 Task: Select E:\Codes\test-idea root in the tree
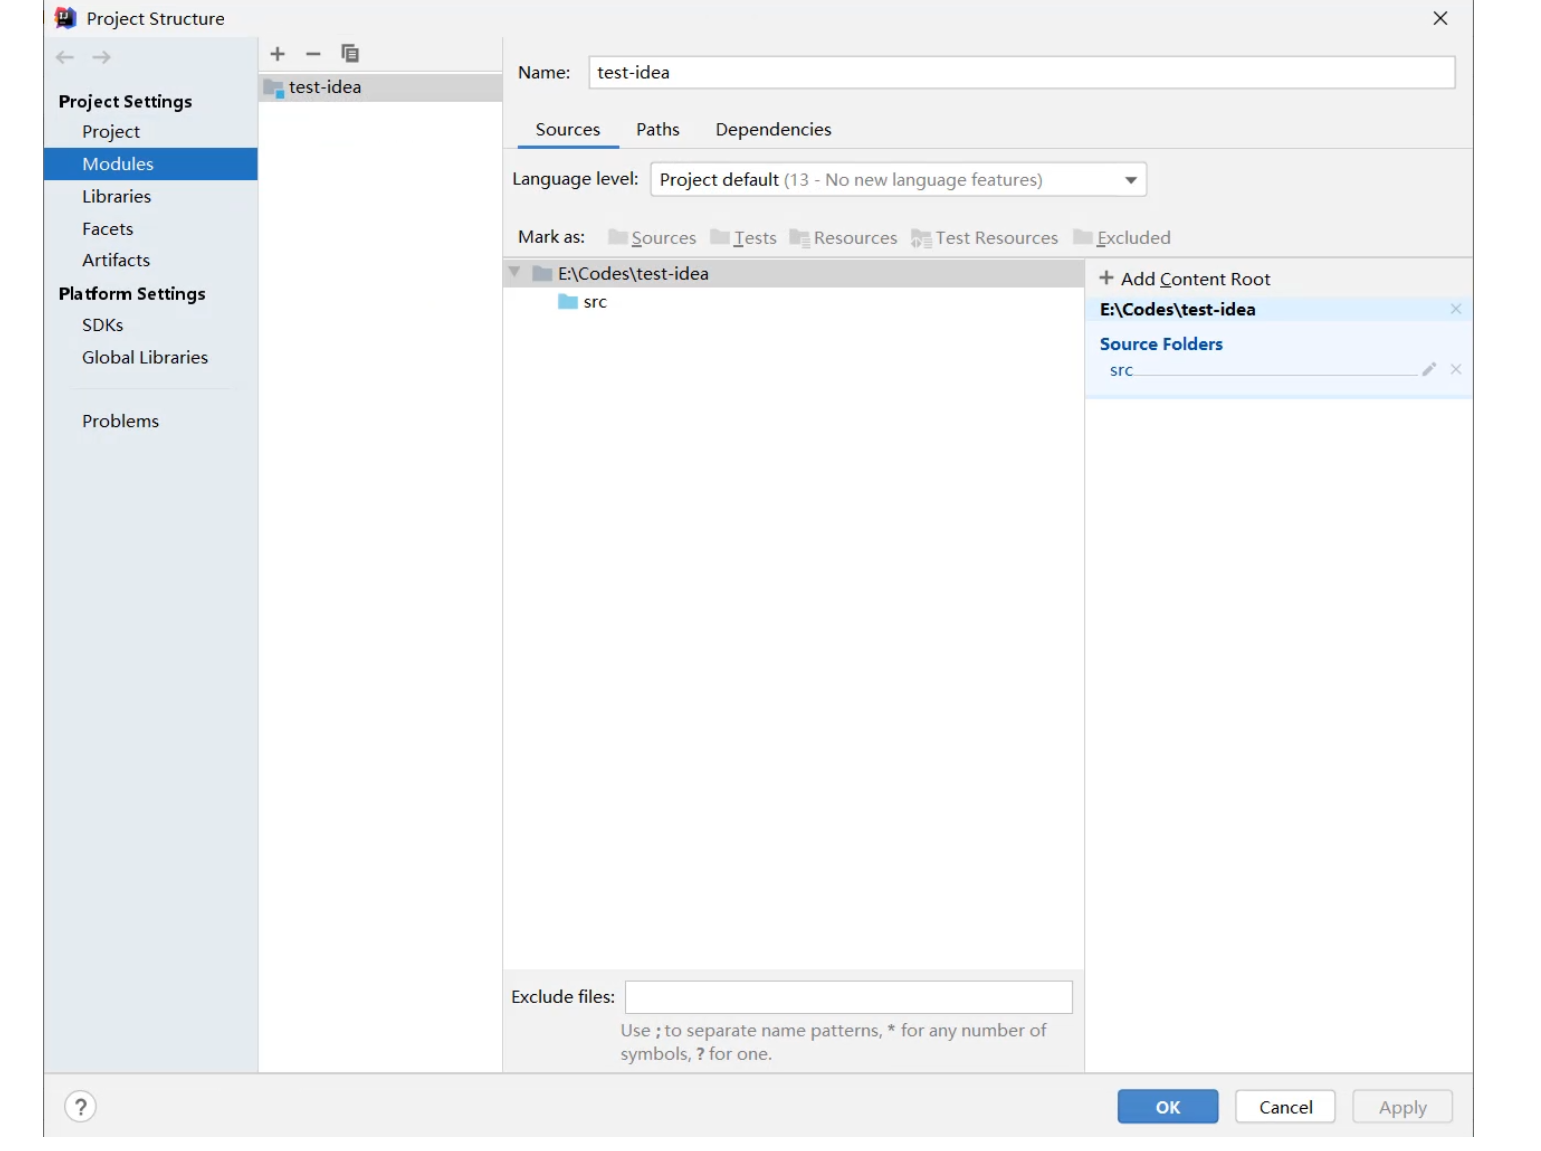(794, 274)
